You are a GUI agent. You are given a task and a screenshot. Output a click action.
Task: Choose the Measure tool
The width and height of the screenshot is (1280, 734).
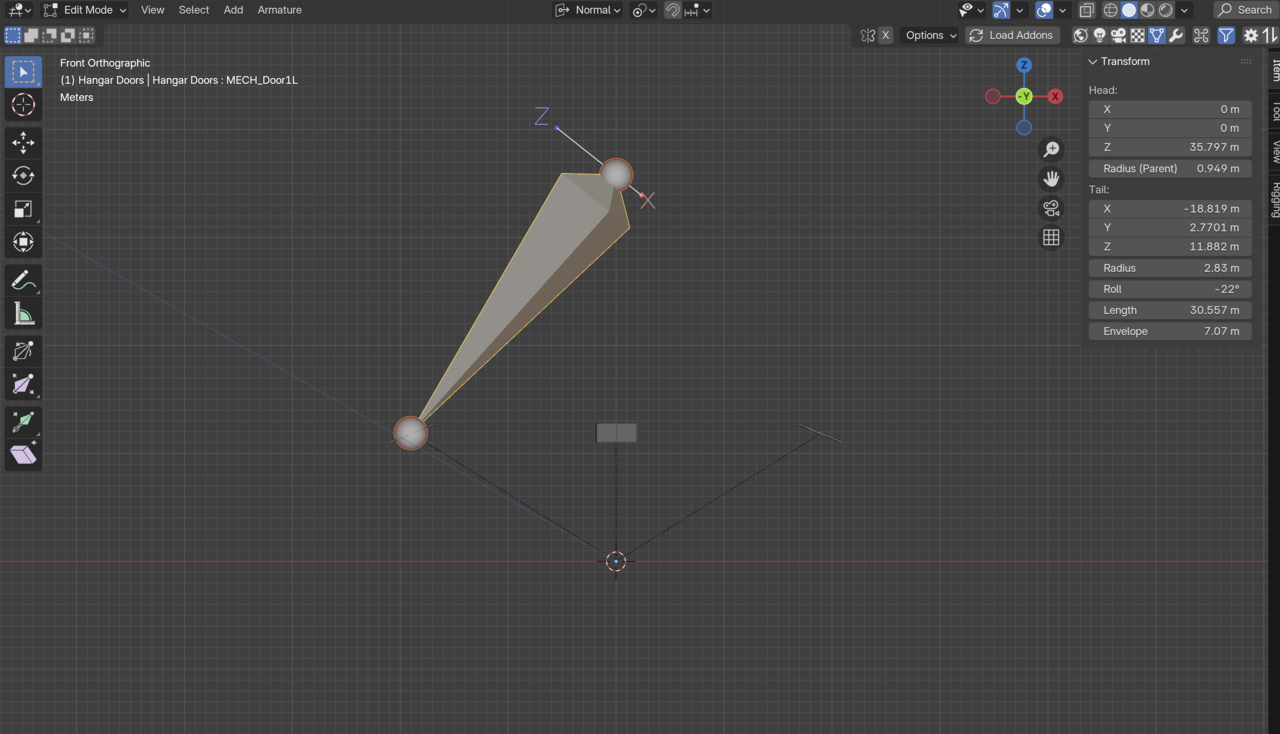point(23,315)
